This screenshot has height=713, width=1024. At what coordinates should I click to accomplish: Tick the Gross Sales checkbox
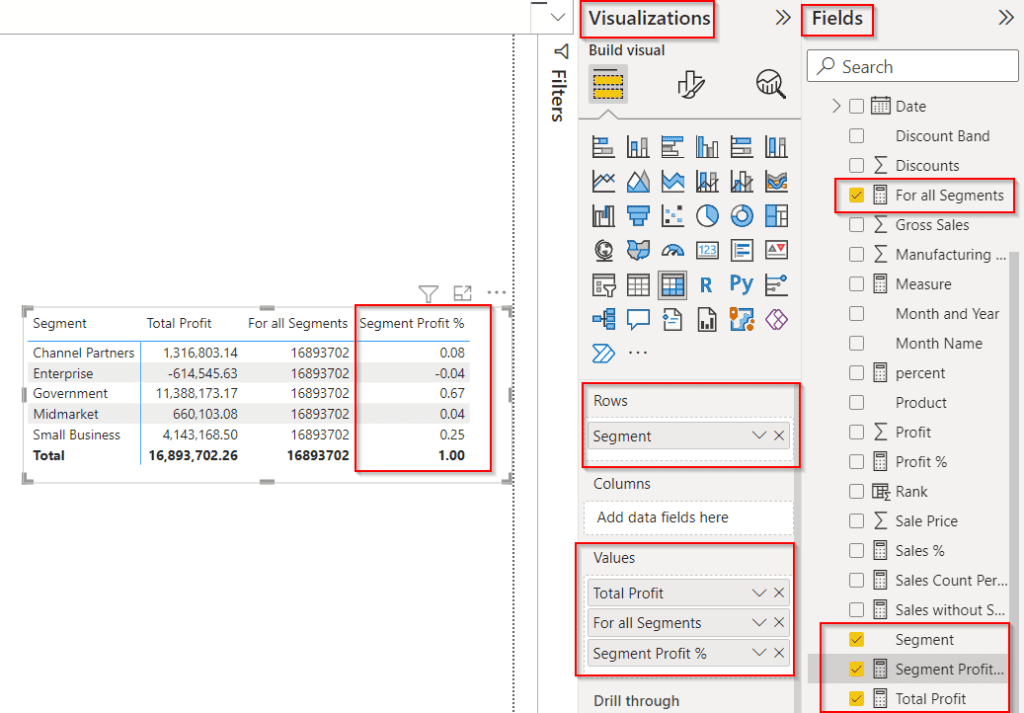(x=856, y=225)
